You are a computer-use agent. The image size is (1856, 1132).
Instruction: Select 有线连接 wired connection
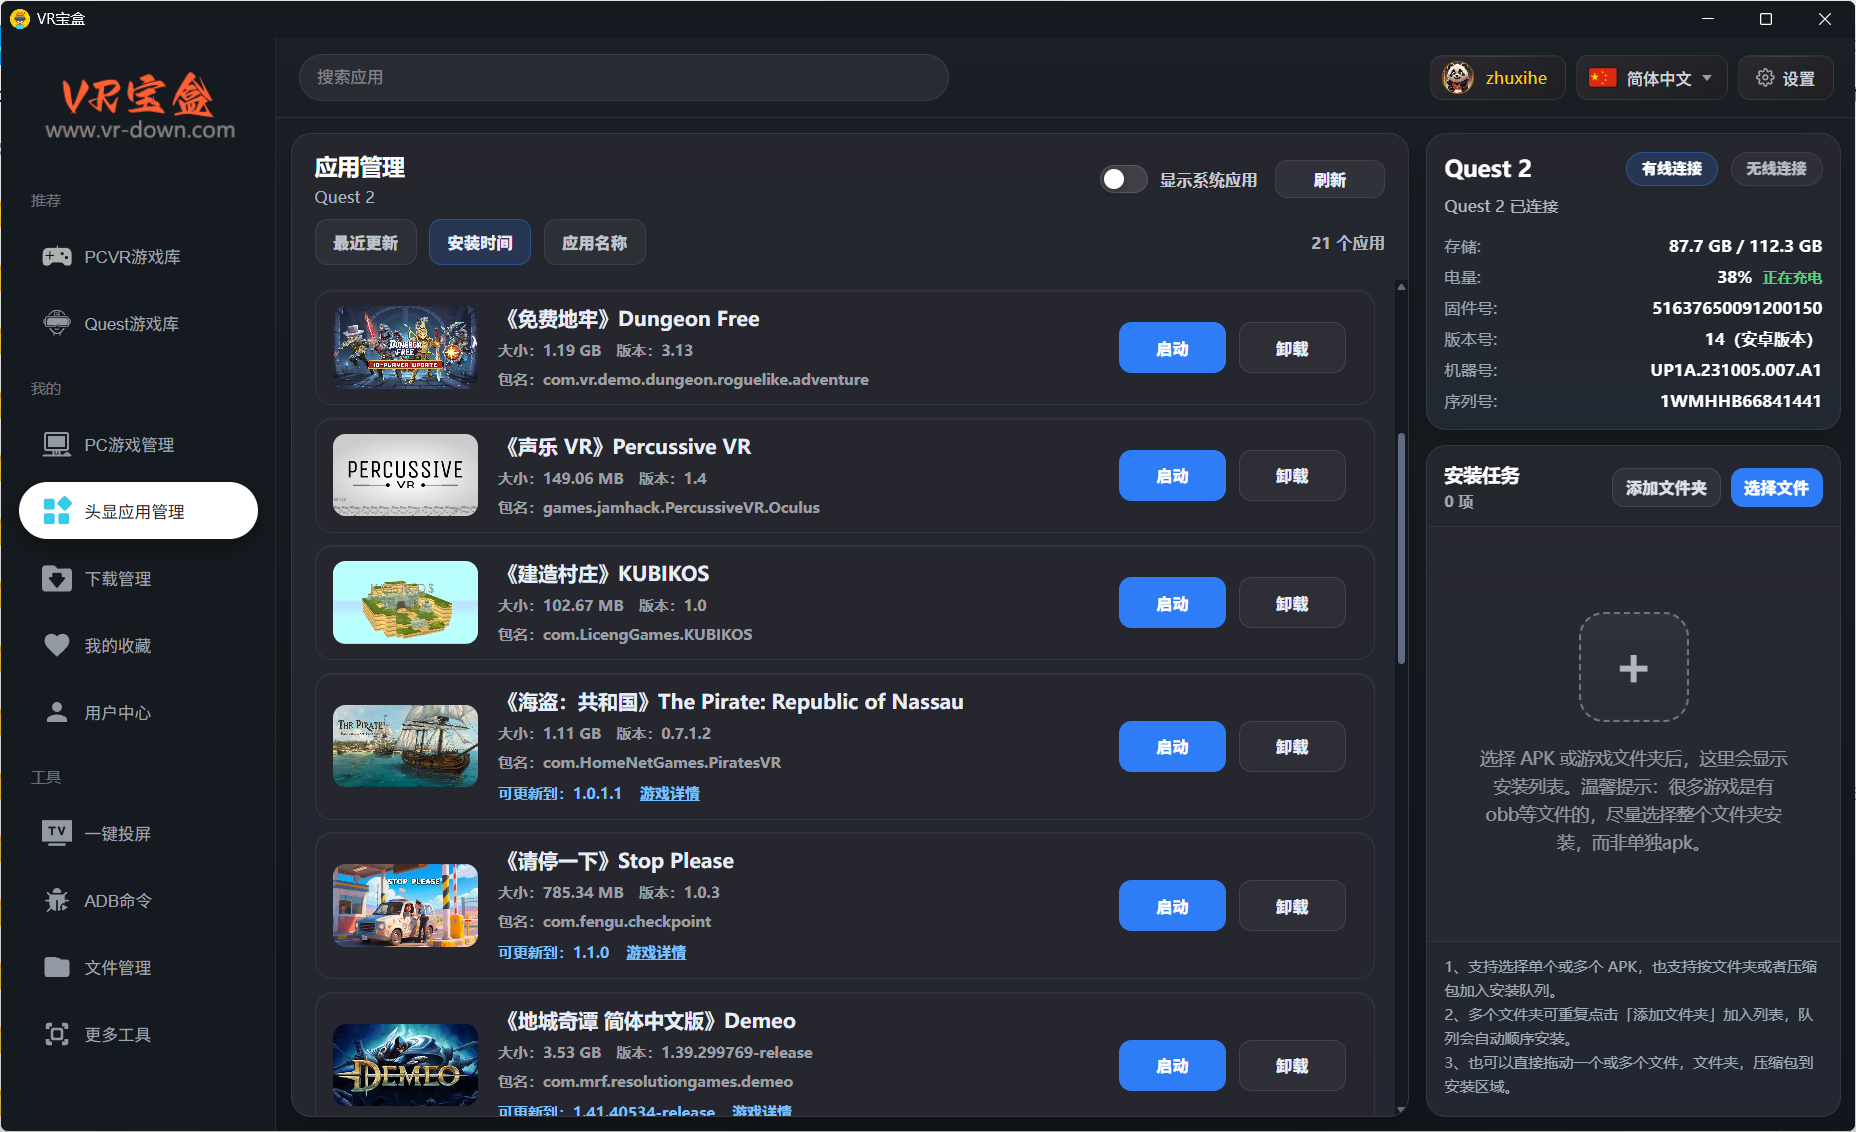click(x=1671, y=168)
